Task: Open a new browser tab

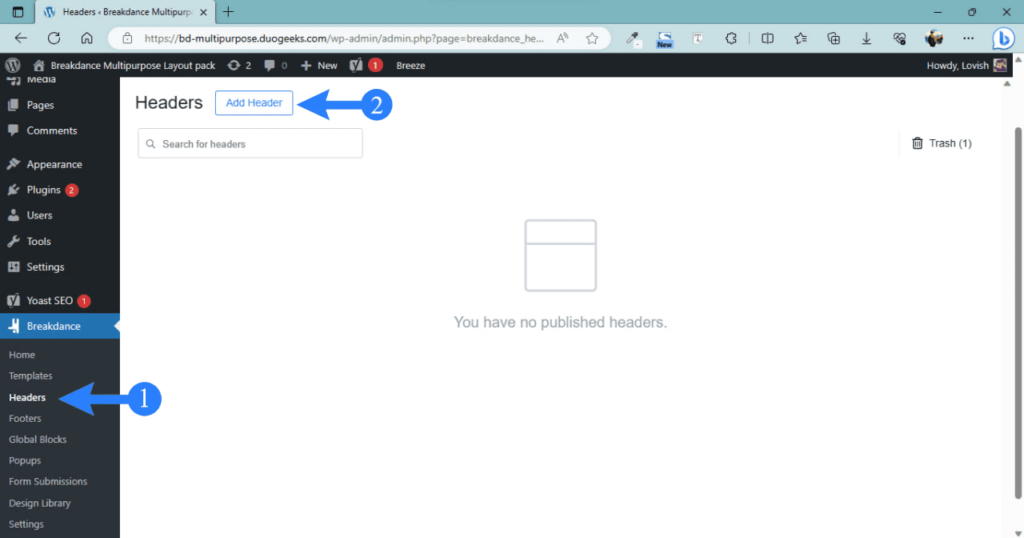Action: 228,12
